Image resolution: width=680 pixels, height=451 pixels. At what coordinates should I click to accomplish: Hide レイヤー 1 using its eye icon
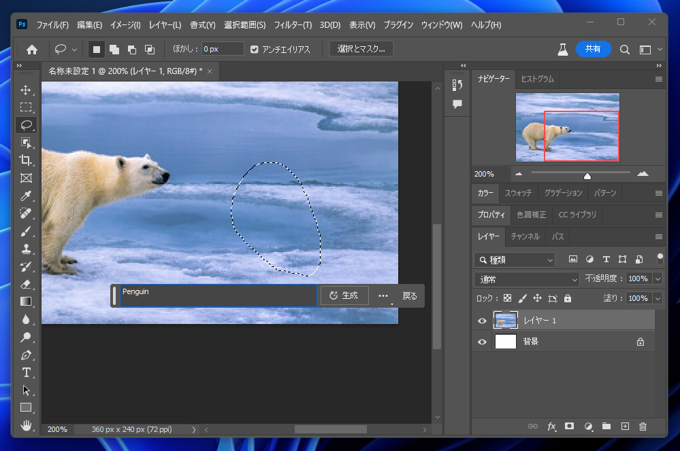482,321
